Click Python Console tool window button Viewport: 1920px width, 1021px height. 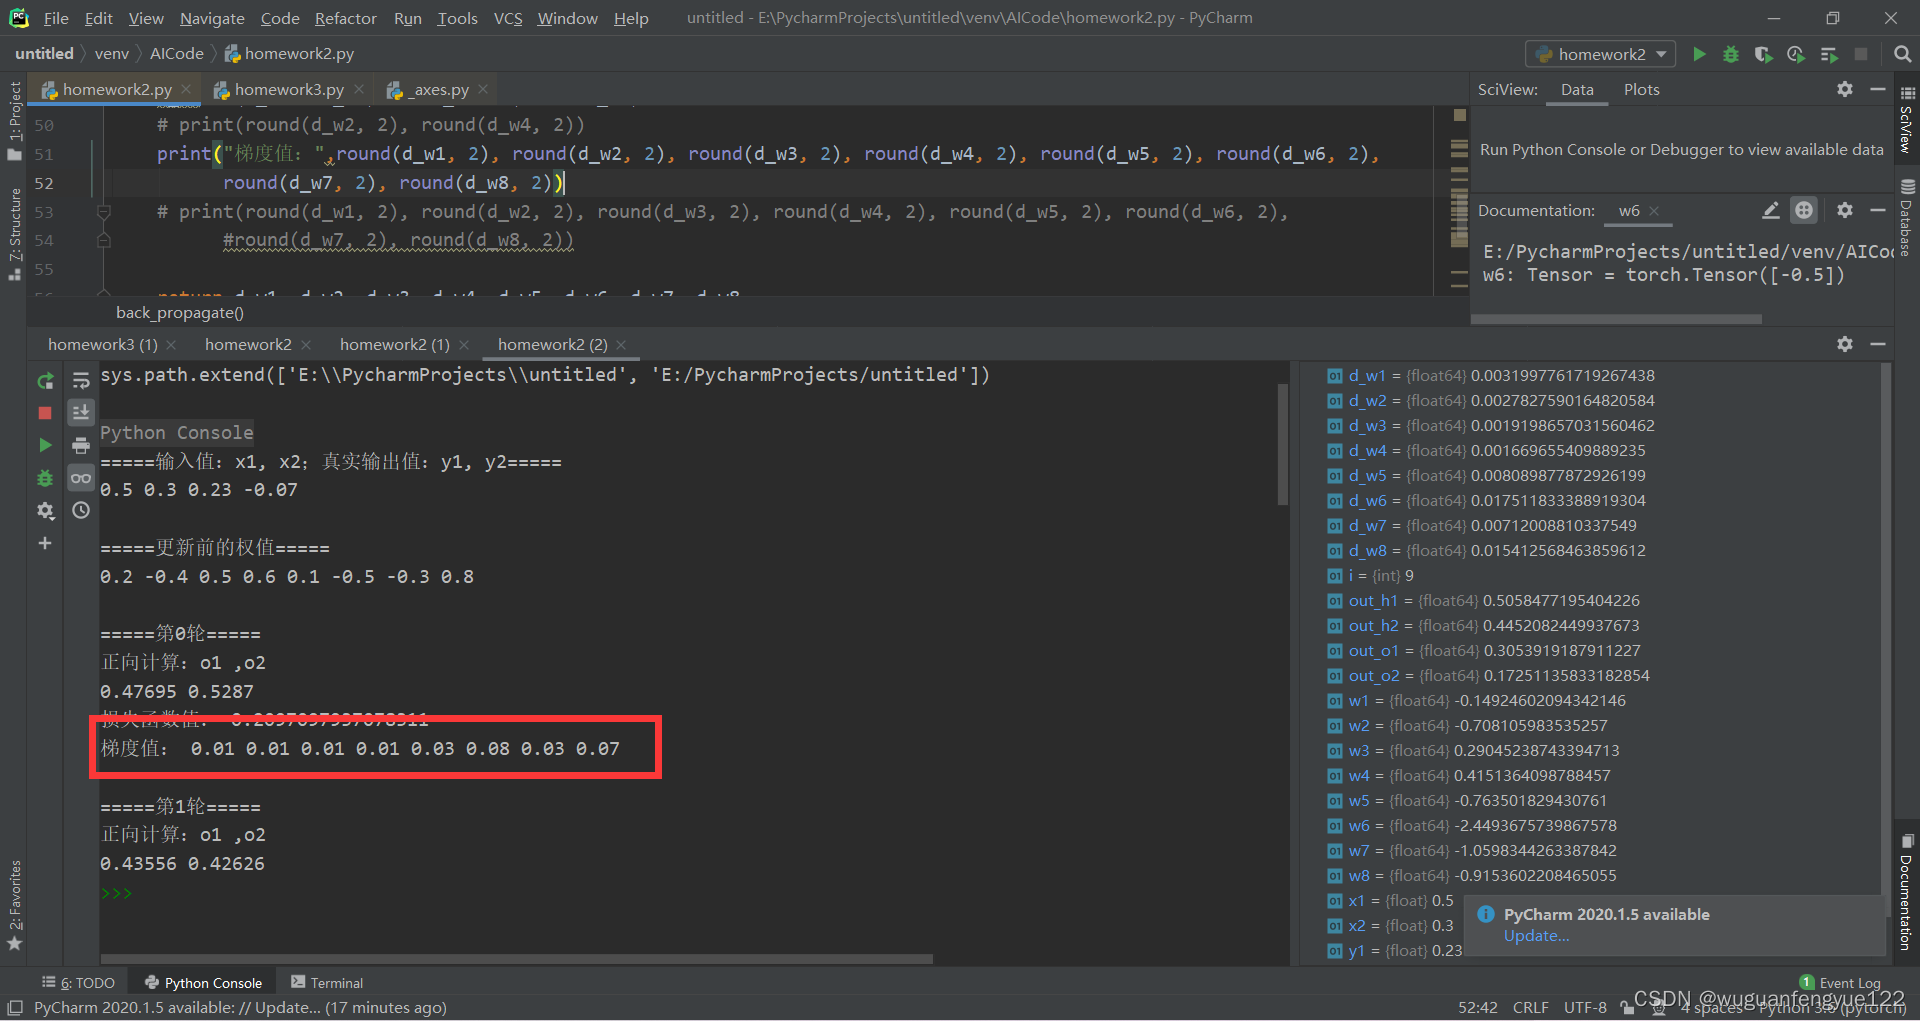click(x=204, y=983)
